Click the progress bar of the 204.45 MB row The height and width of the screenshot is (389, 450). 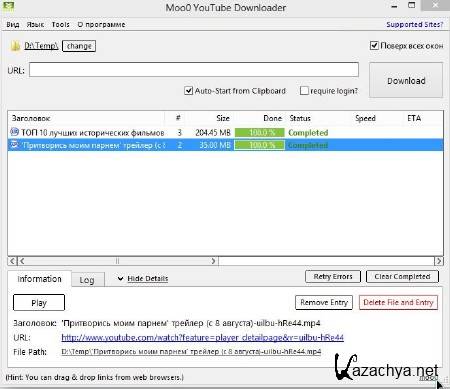point(260,133)
